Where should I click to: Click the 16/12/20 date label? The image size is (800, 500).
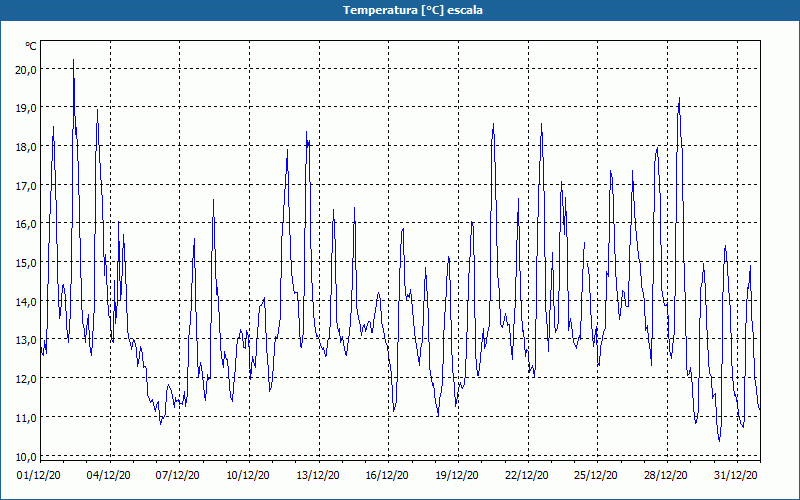[387, 476]
